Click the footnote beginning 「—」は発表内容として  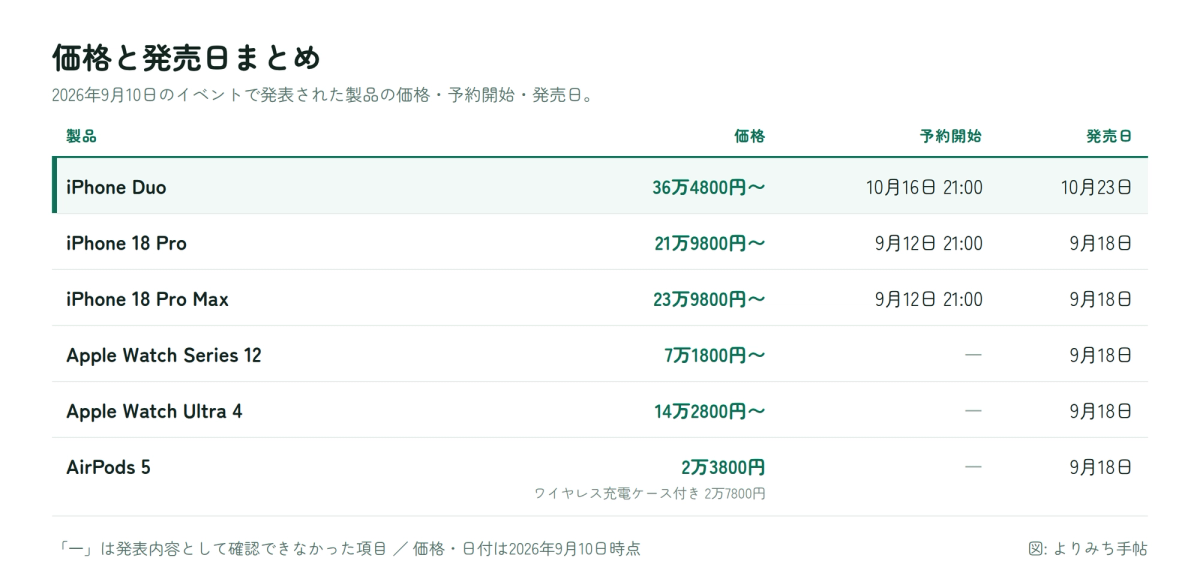(348, 548)
